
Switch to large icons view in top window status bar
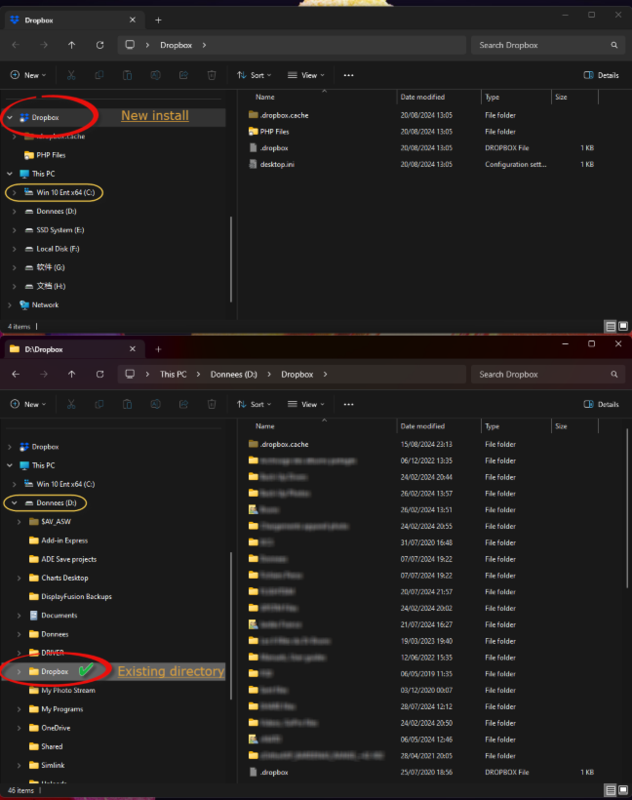coord(623,326)
